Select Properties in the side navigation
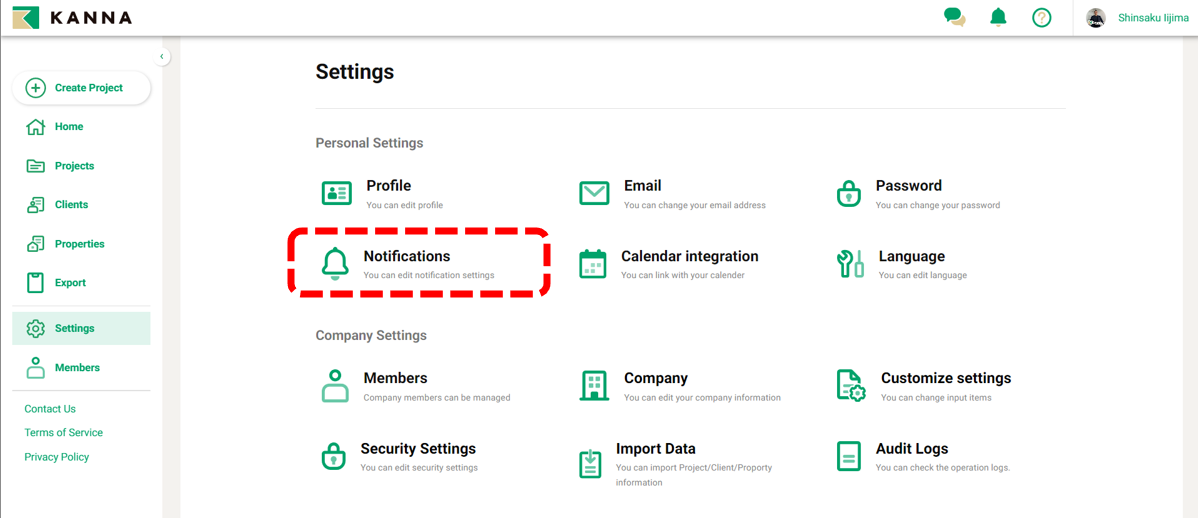This screenshot has width=1198, height=518. coord(79,244)
